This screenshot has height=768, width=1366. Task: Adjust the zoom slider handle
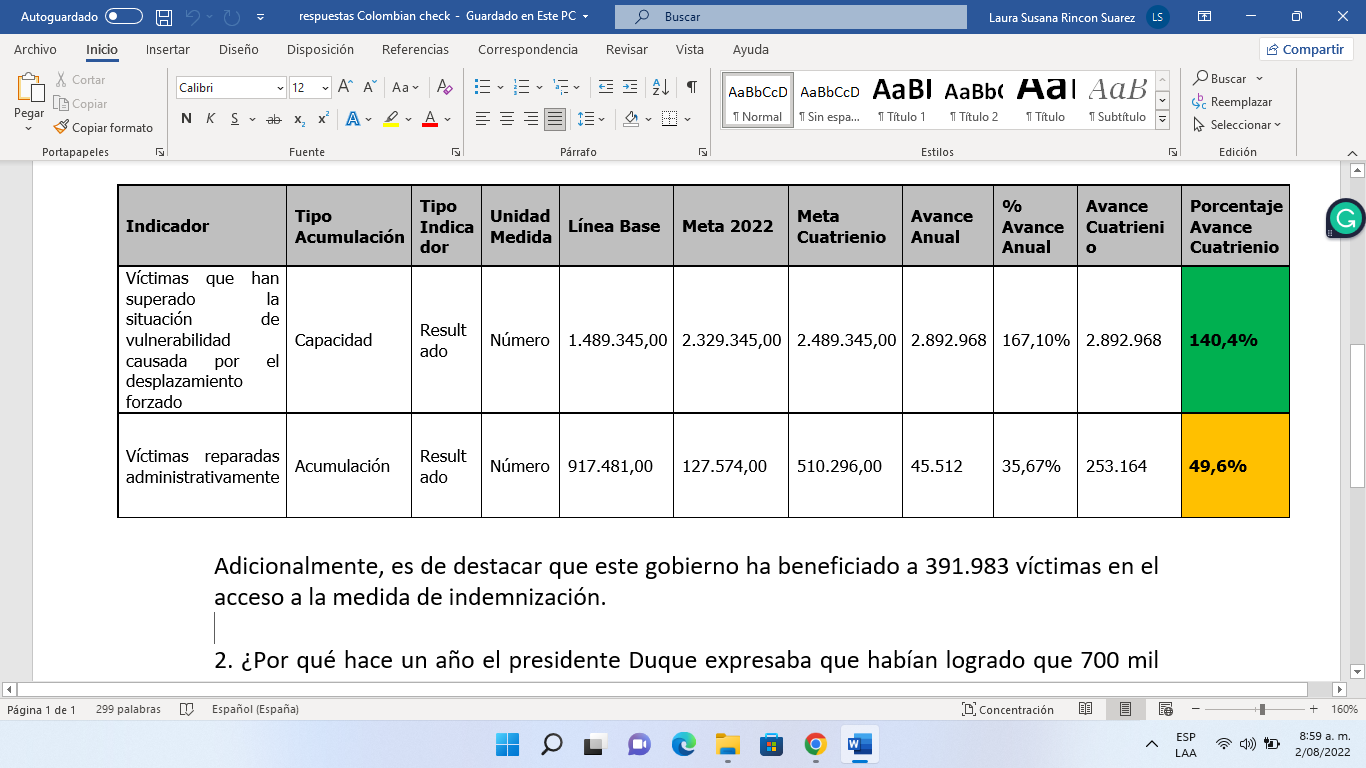point(1263,709)
